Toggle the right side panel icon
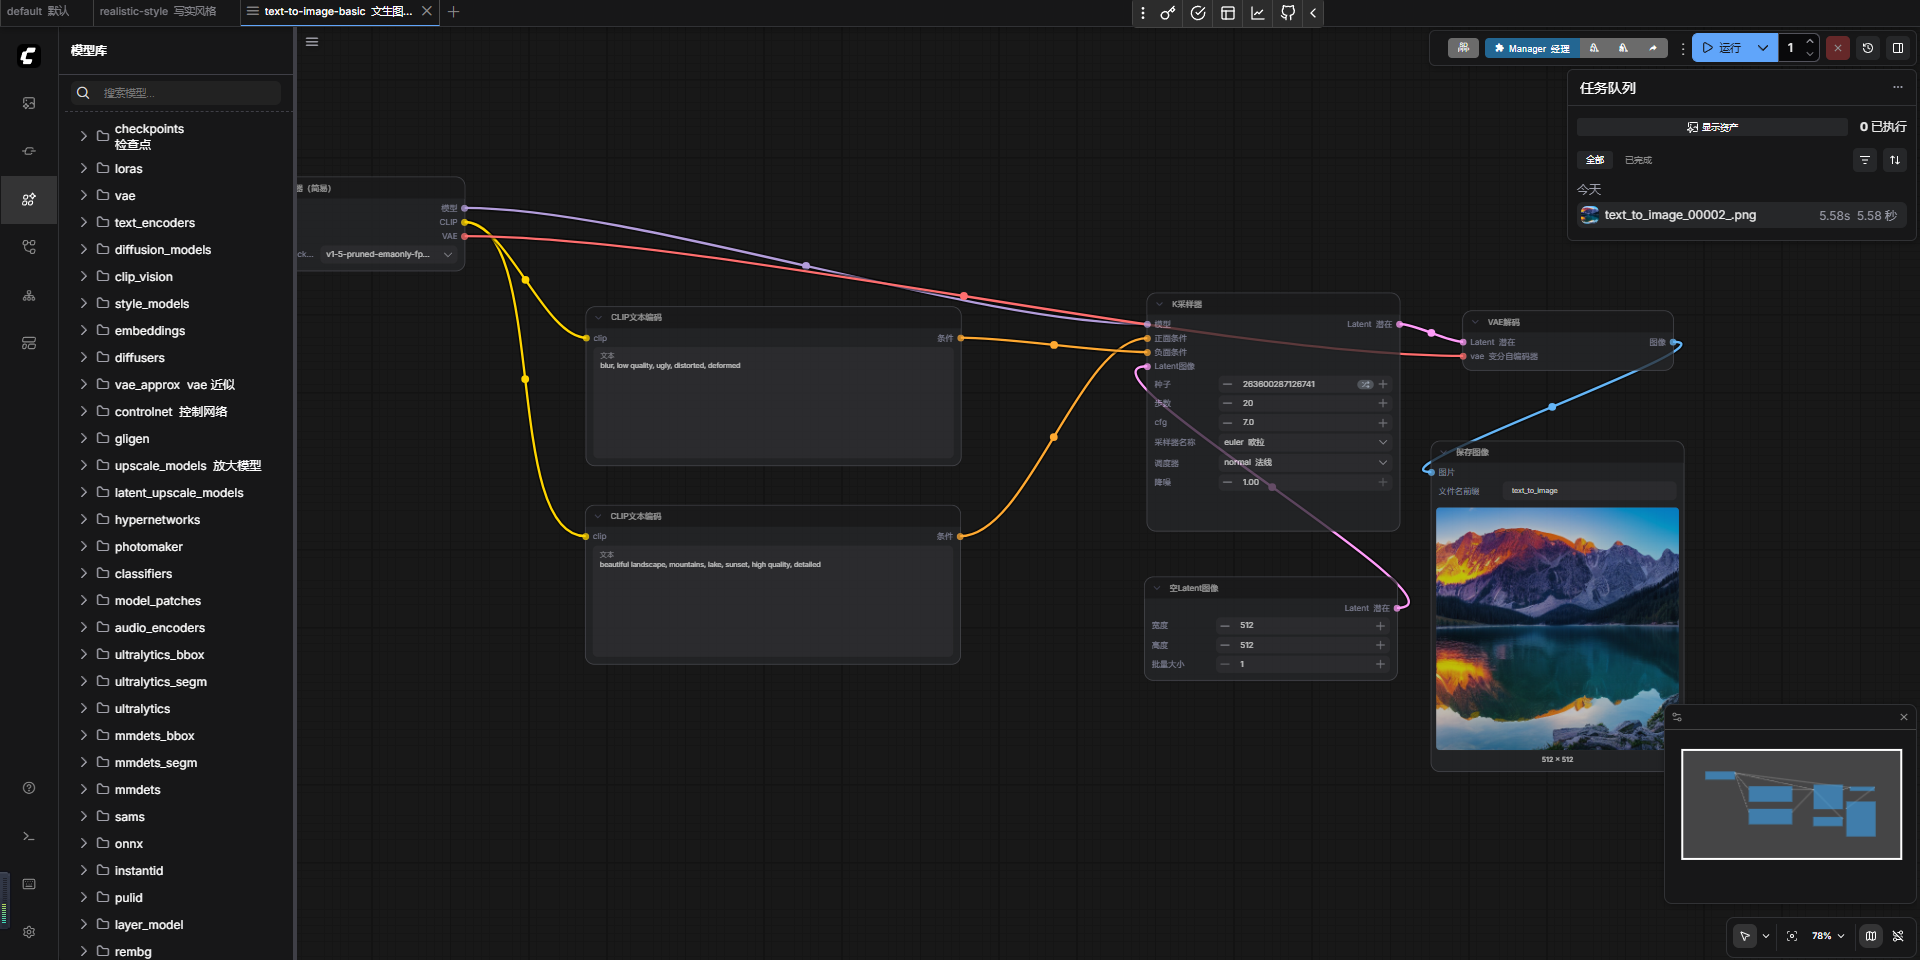This screenshot has width=1920, height=960. click(x=1898, y=48)
